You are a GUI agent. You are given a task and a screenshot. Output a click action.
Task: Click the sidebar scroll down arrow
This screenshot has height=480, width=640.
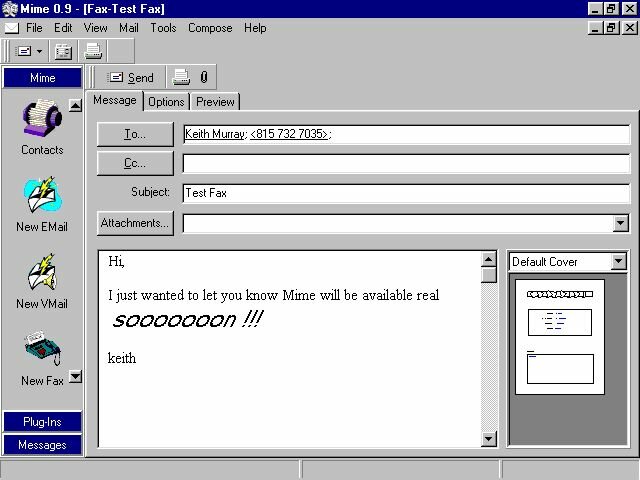click(75, 376)
